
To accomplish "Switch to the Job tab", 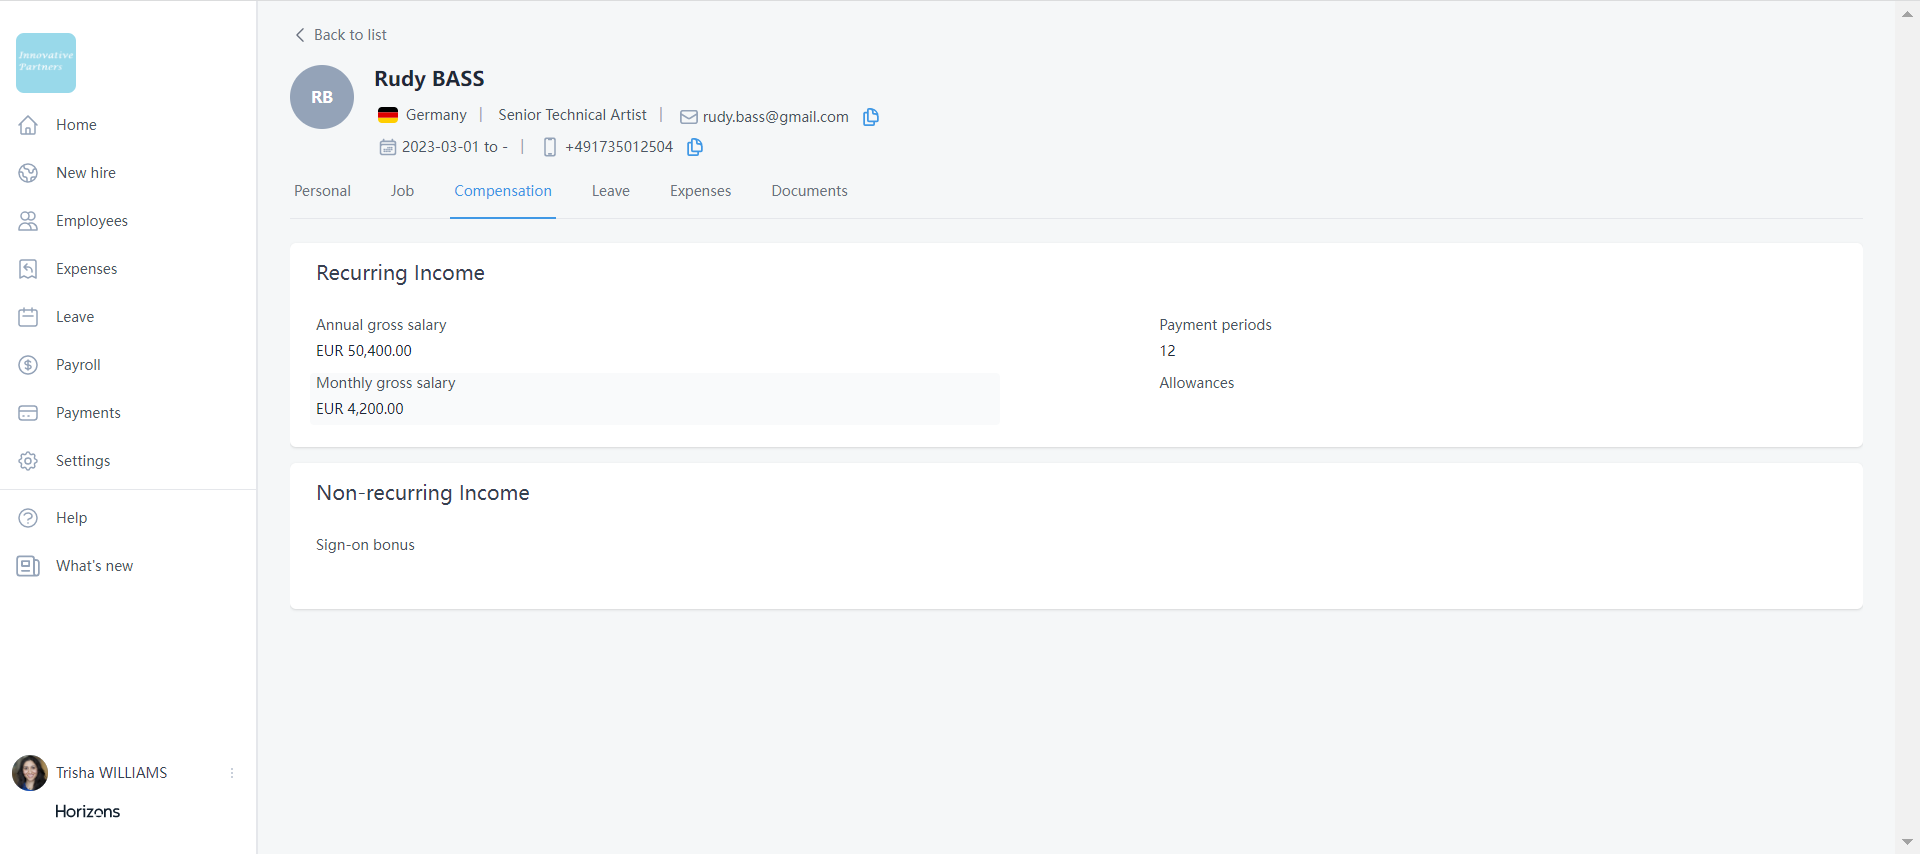I will 402,191.
